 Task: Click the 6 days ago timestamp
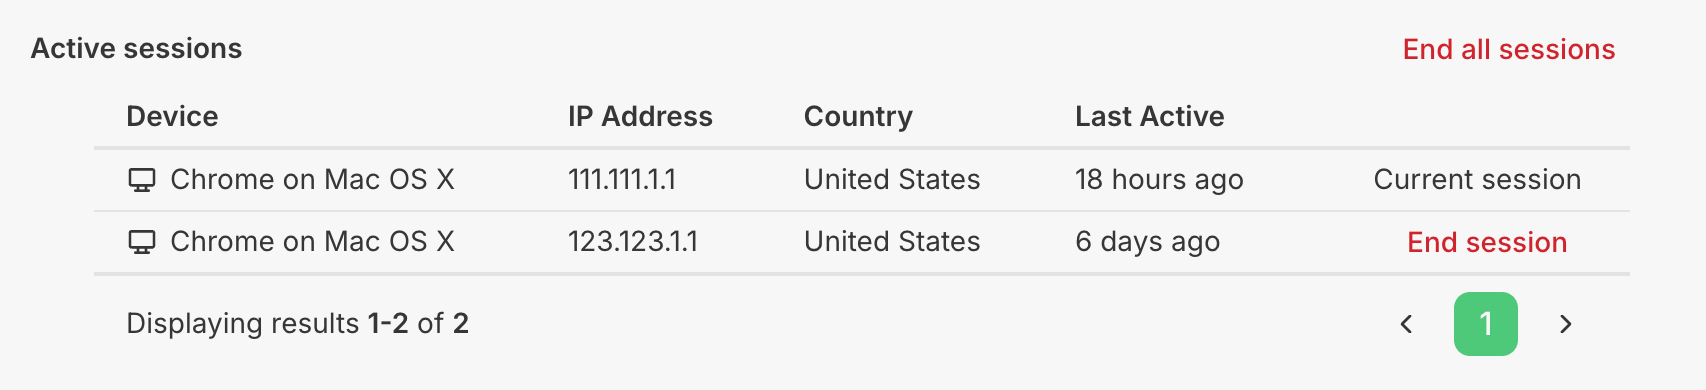point(1147,242)
